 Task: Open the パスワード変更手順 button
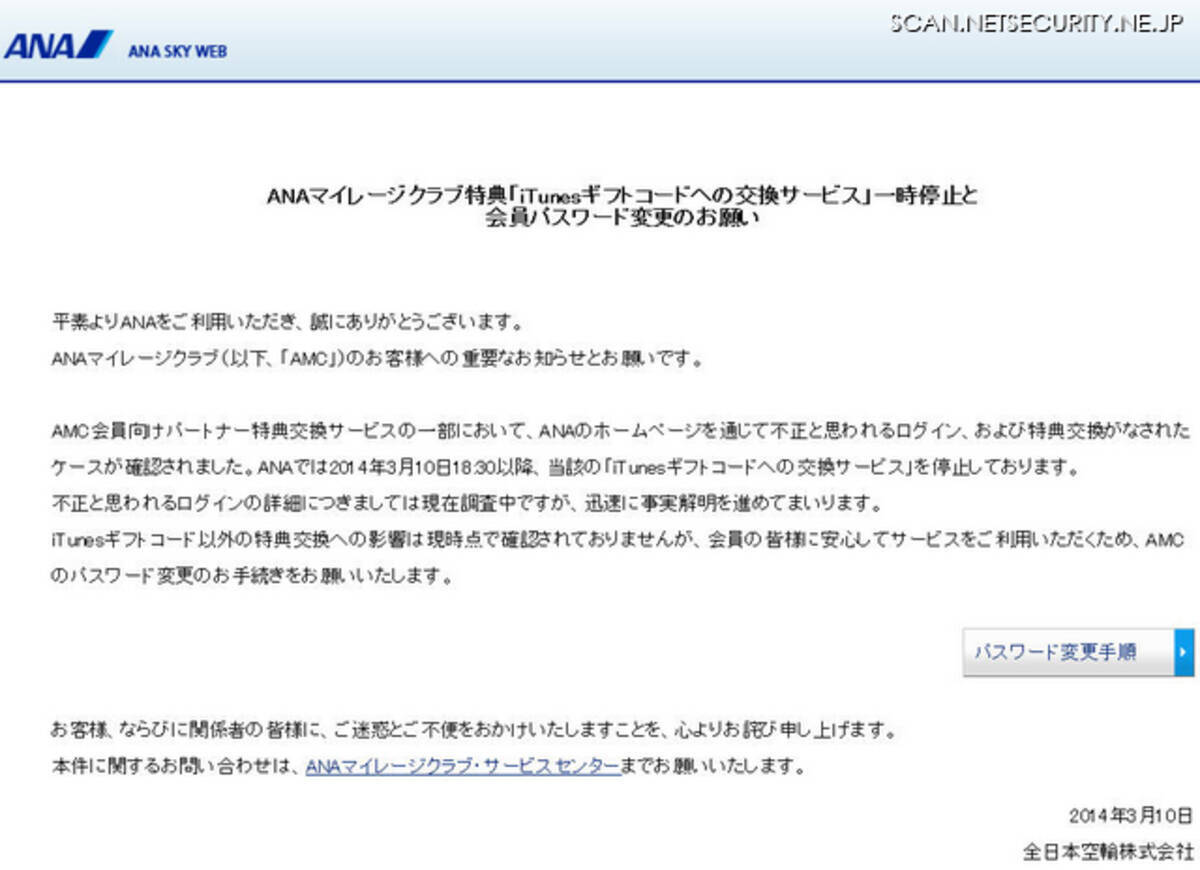coord(1079,652)
